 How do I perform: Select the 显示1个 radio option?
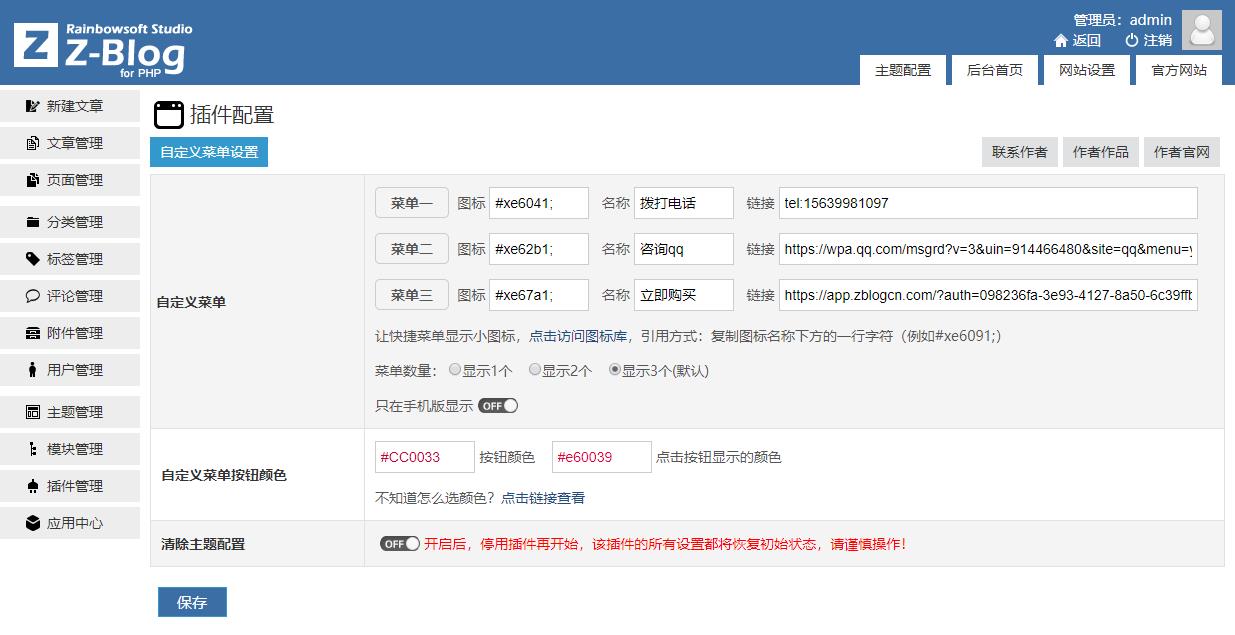pos(455,369)
